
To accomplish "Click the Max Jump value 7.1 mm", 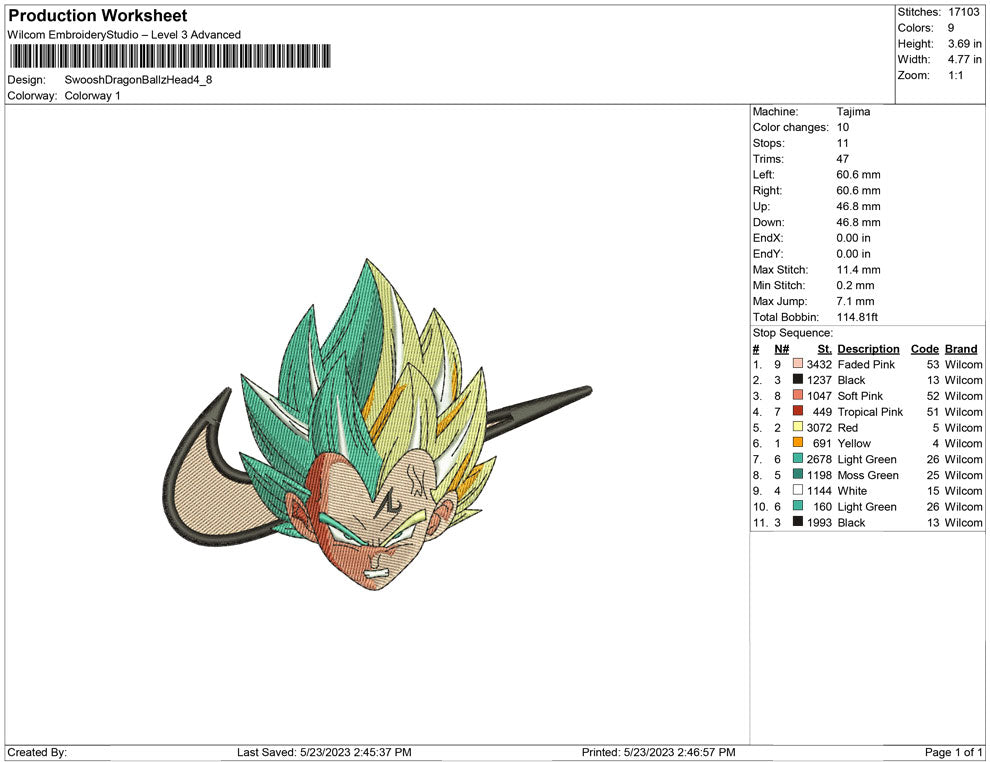I will 856,301.
